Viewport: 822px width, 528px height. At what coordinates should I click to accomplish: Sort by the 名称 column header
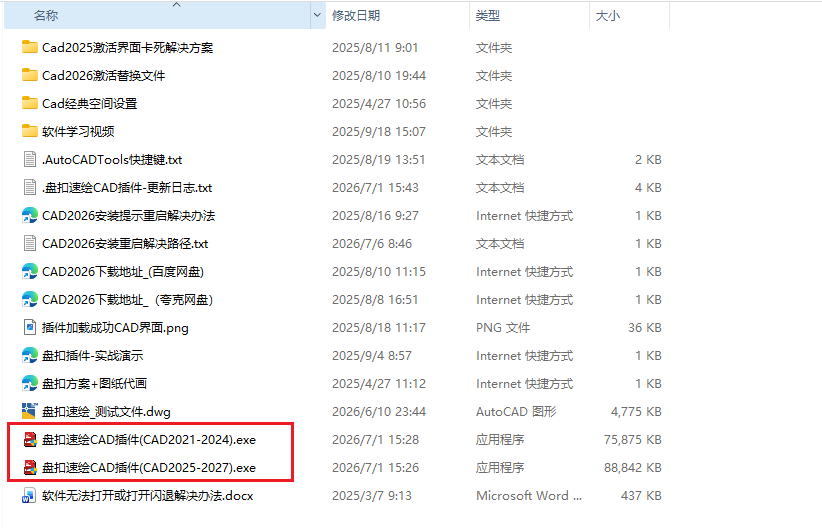[157, 16]
